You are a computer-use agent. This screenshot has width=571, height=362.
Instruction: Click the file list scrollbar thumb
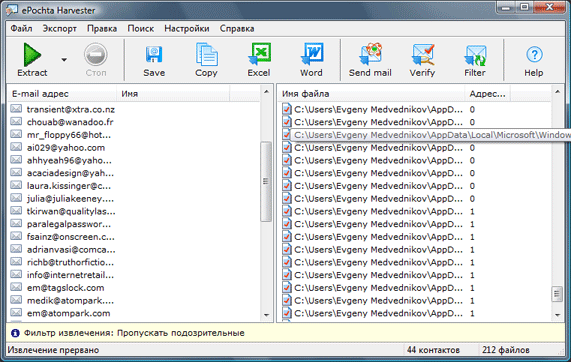pos(557,294)
